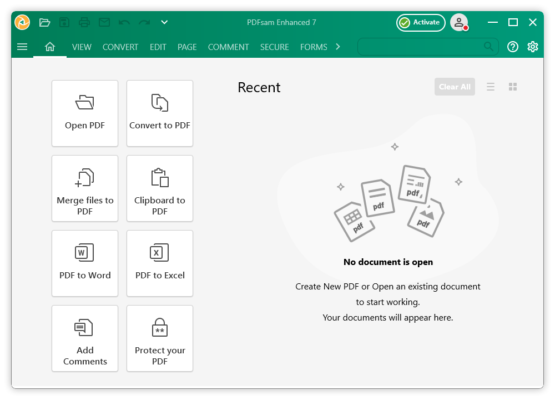Image resolution: width=555 pixels, height=400 pixels.
Task: Select the FORMS tab
Action: click(314, 47)
